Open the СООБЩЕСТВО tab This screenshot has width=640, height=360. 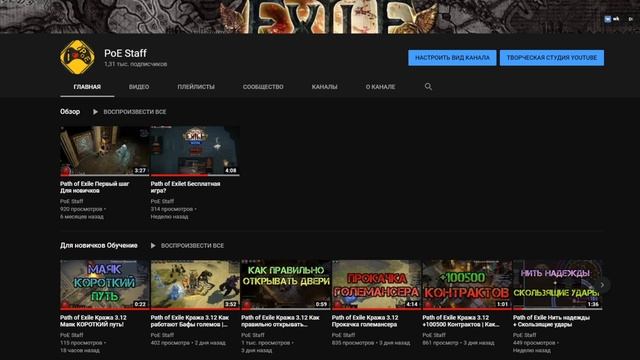(263, 87)
